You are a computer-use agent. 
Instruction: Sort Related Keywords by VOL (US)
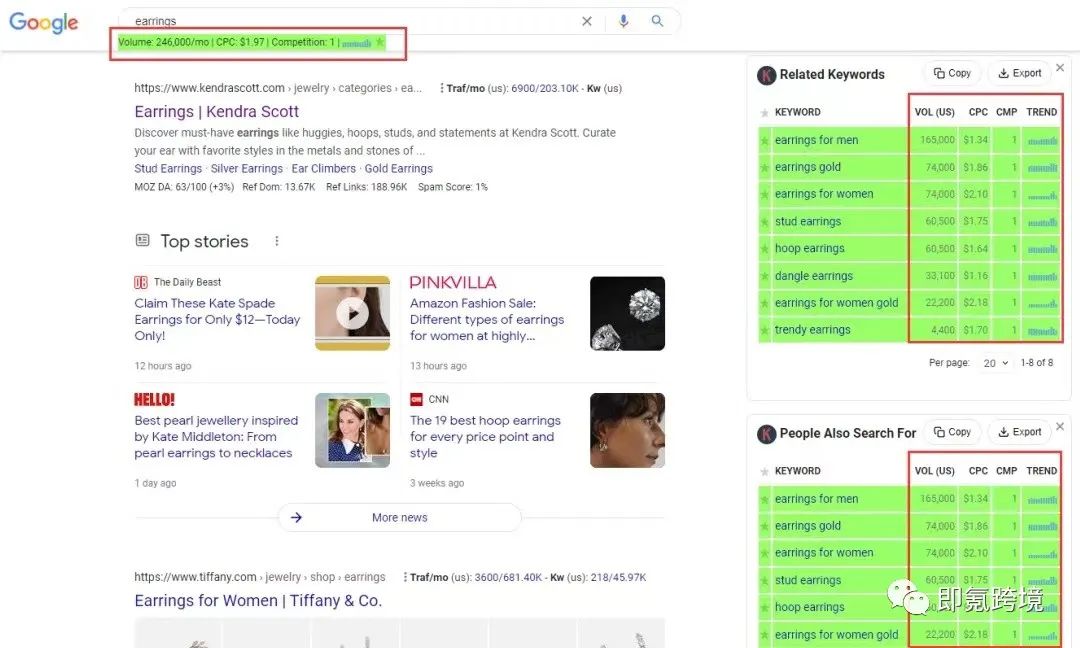934,112
